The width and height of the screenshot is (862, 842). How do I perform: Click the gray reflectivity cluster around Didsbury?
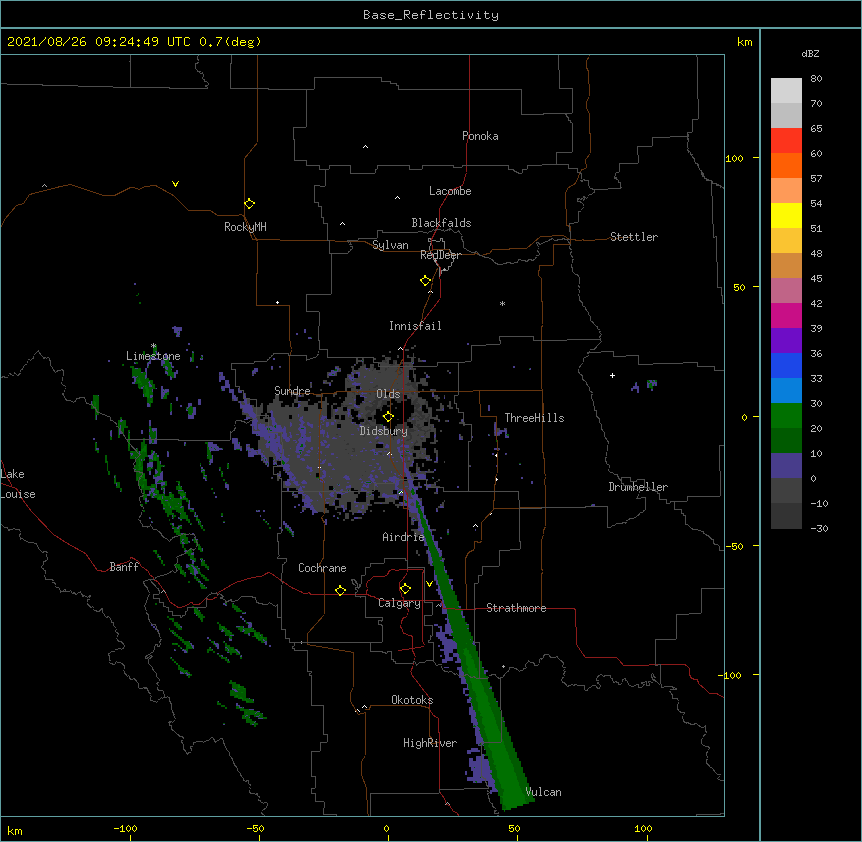pyautogui.click(x=352, y=440)
